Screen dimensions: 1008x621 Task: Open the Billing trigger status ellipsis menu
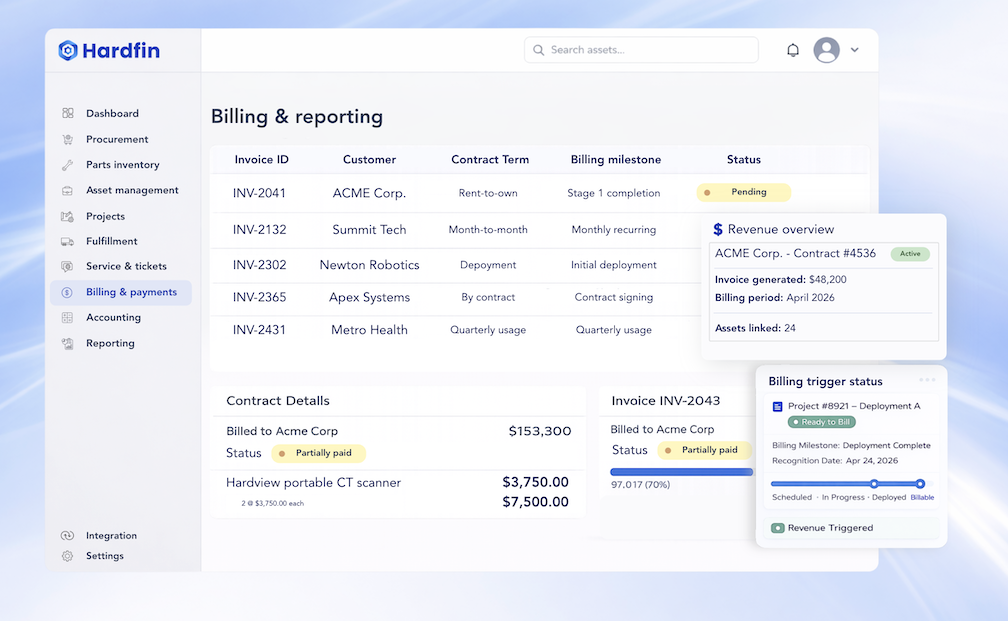(x=929, y=378)
